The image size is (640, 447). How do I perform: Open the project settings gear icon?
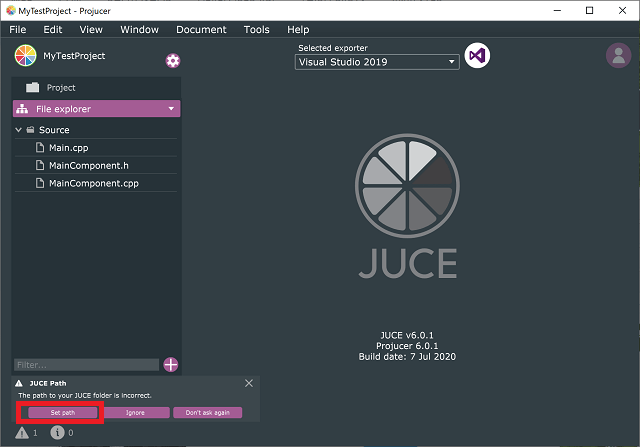click(173, 61)
